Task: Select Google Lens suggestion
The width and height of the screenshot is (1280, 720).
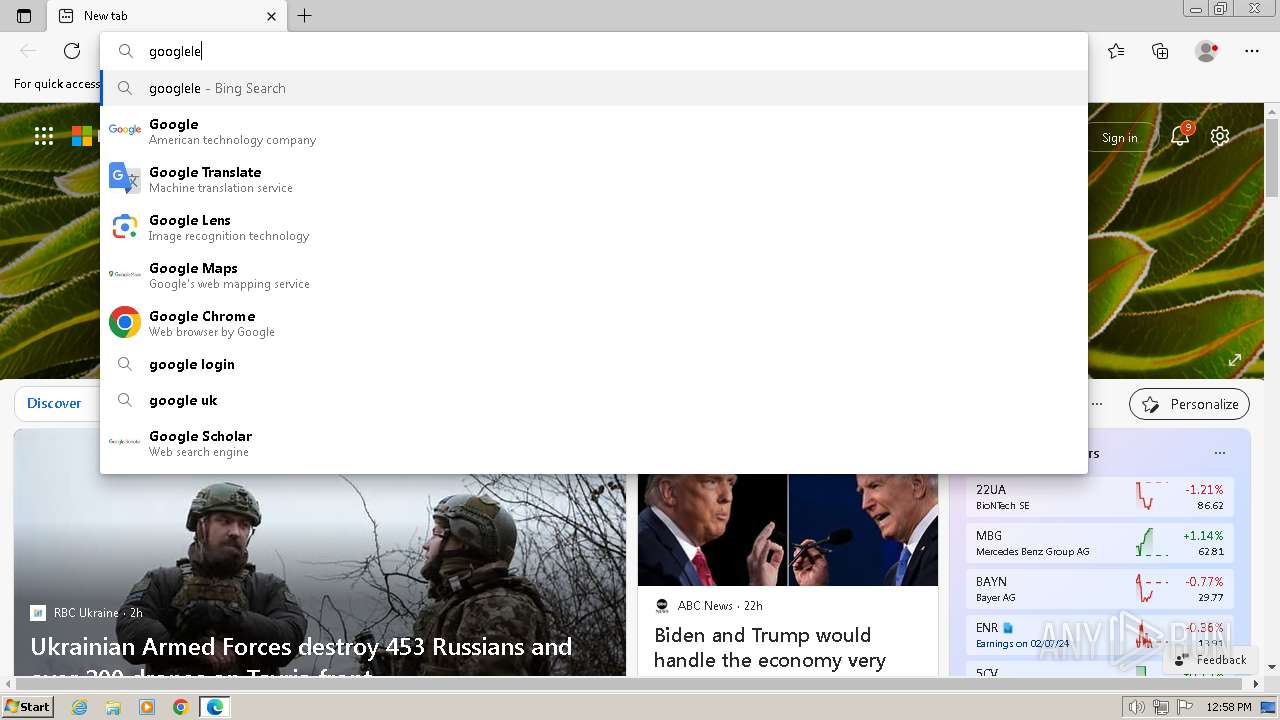Action: (594, 227)
